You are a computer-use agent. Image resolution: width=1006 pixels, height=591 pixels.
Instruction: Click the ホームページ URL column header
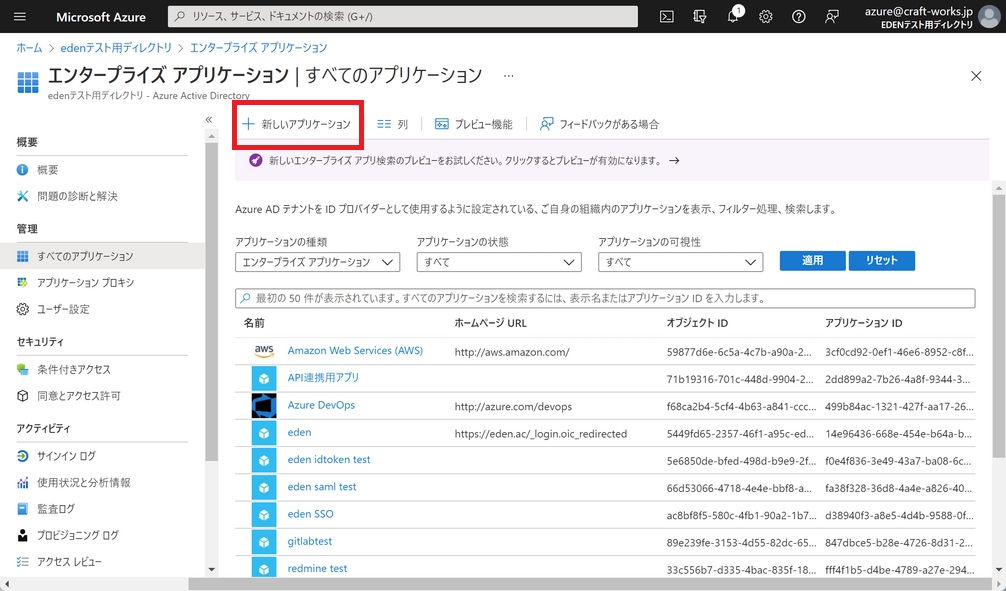click(x=490, y=323)
